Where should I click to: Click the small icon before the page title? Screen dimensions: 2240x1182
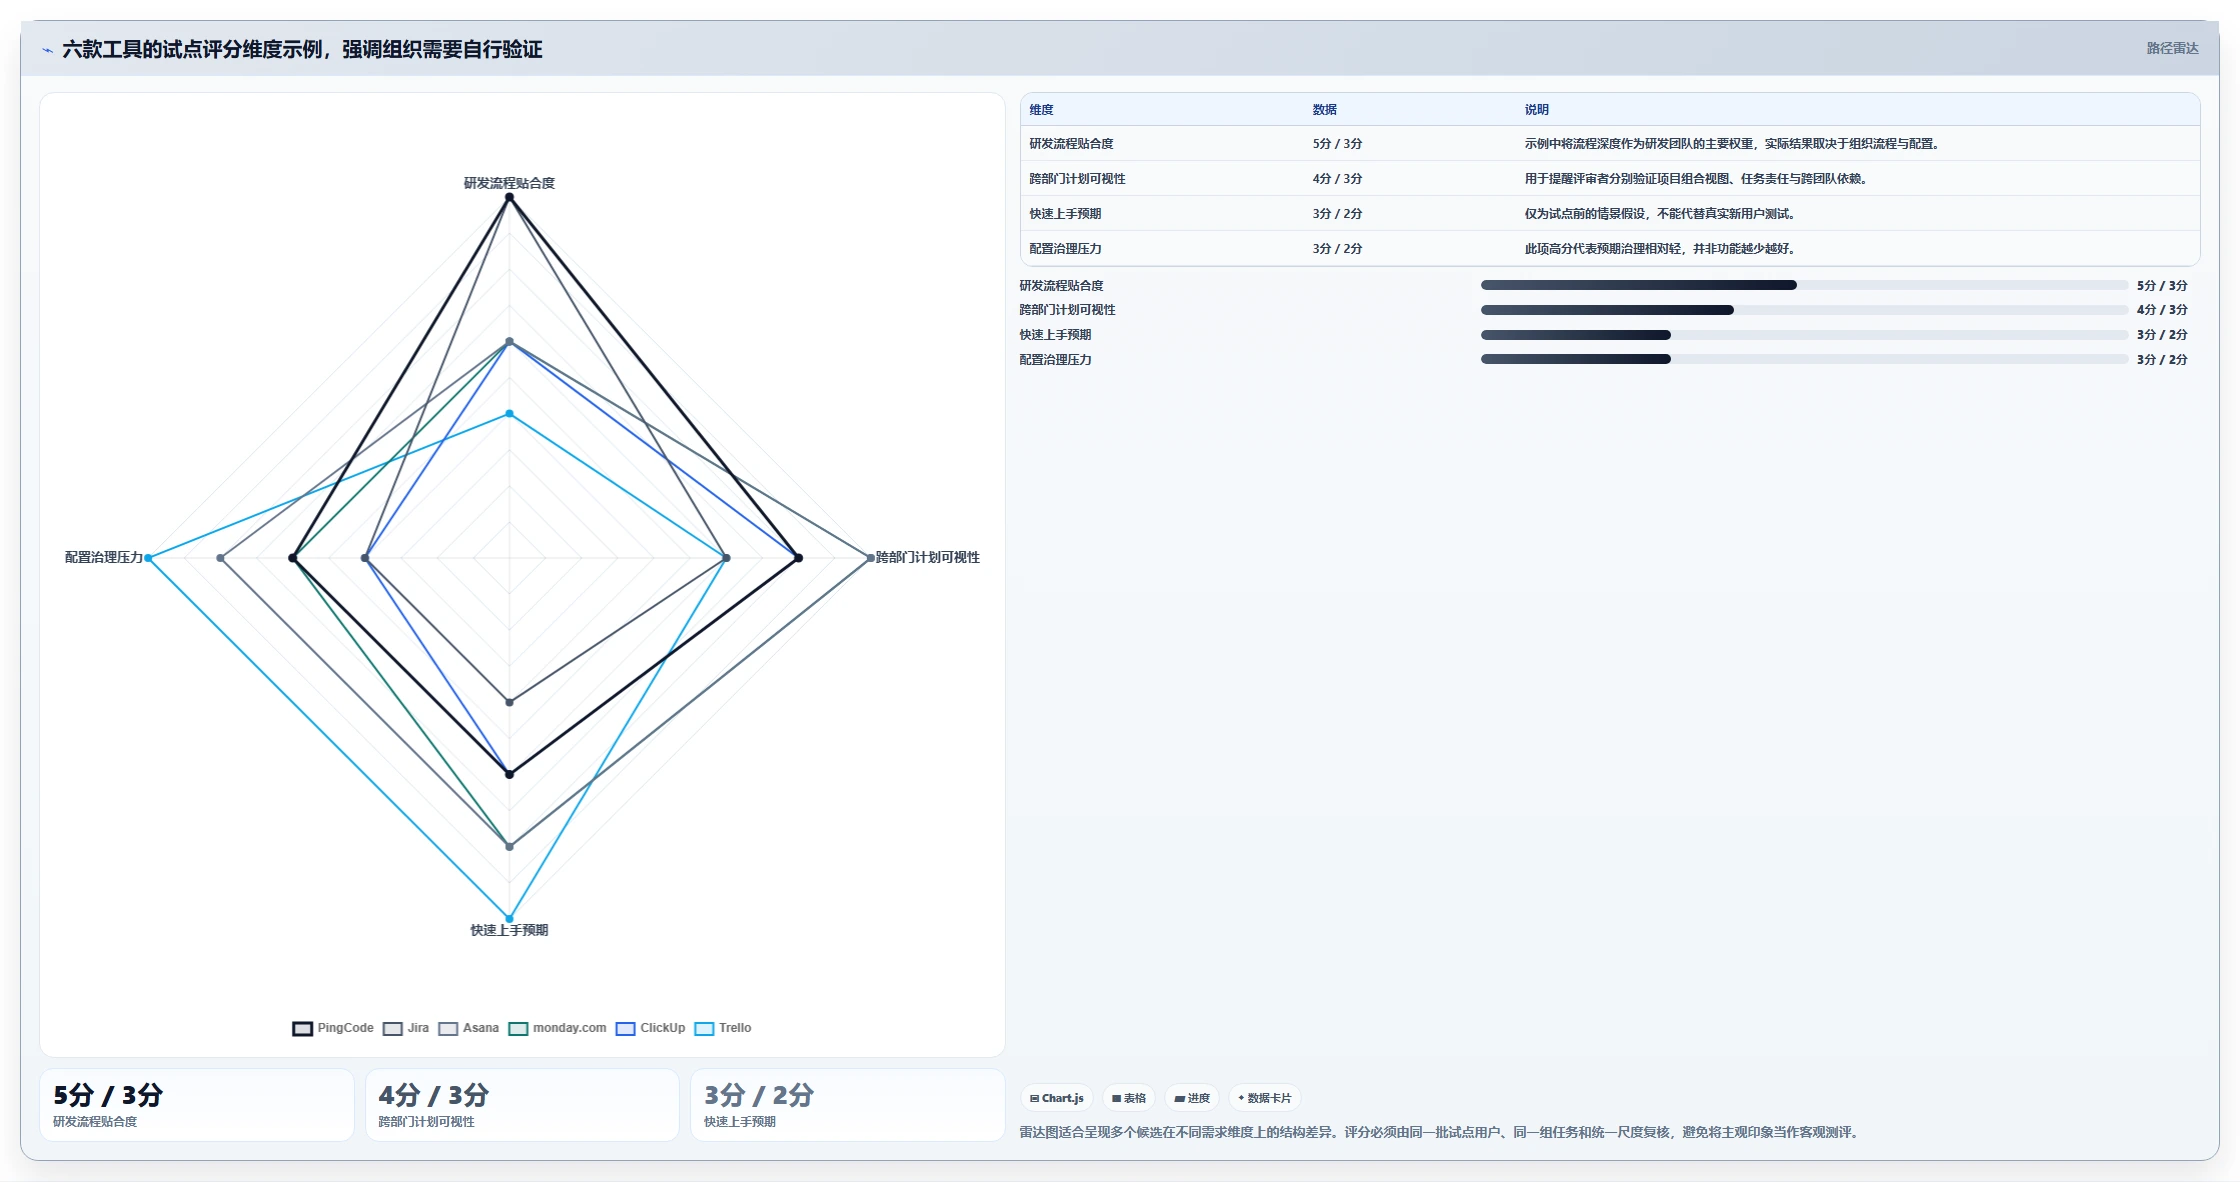pos(47,50)
